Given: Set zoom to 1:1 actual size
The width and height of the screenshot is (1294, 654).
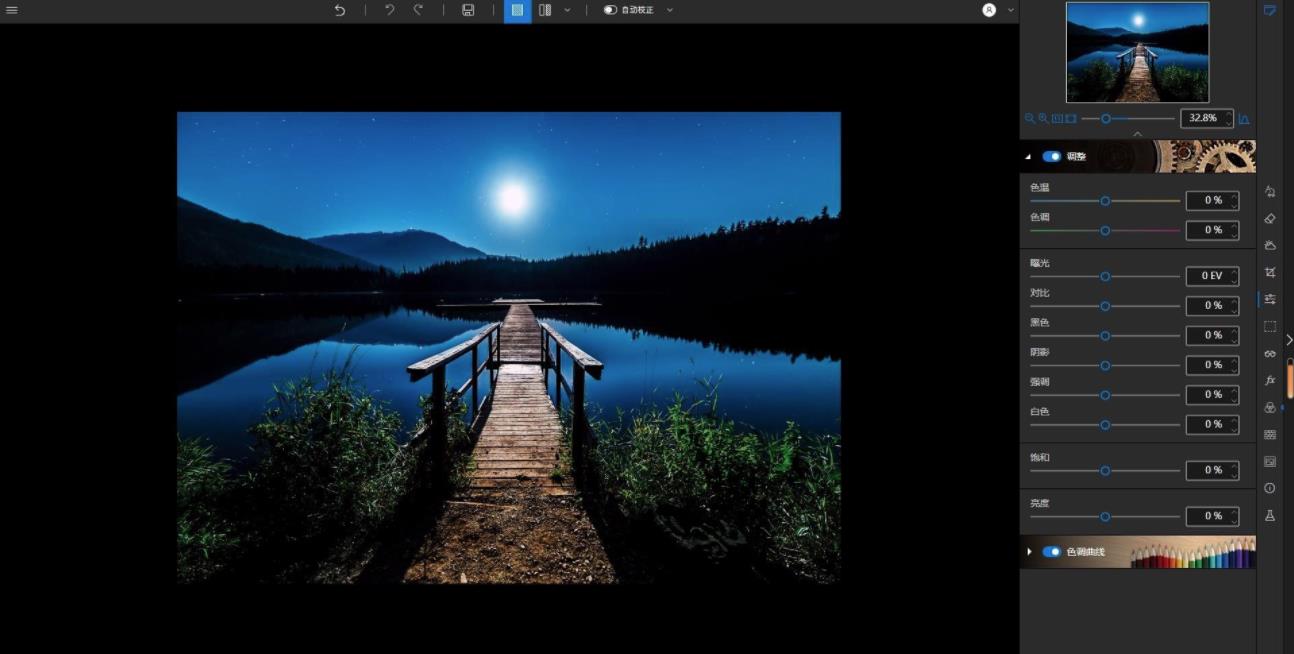Looking at the screenshot, I should (1057, 118).
